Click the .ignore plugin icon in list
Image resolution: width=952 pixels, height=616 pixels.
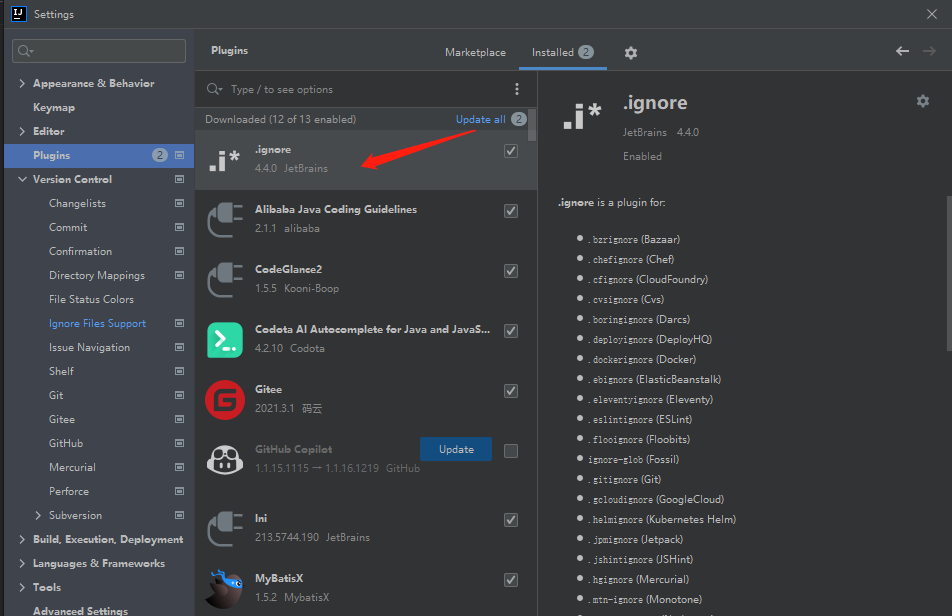coord(225,160)
